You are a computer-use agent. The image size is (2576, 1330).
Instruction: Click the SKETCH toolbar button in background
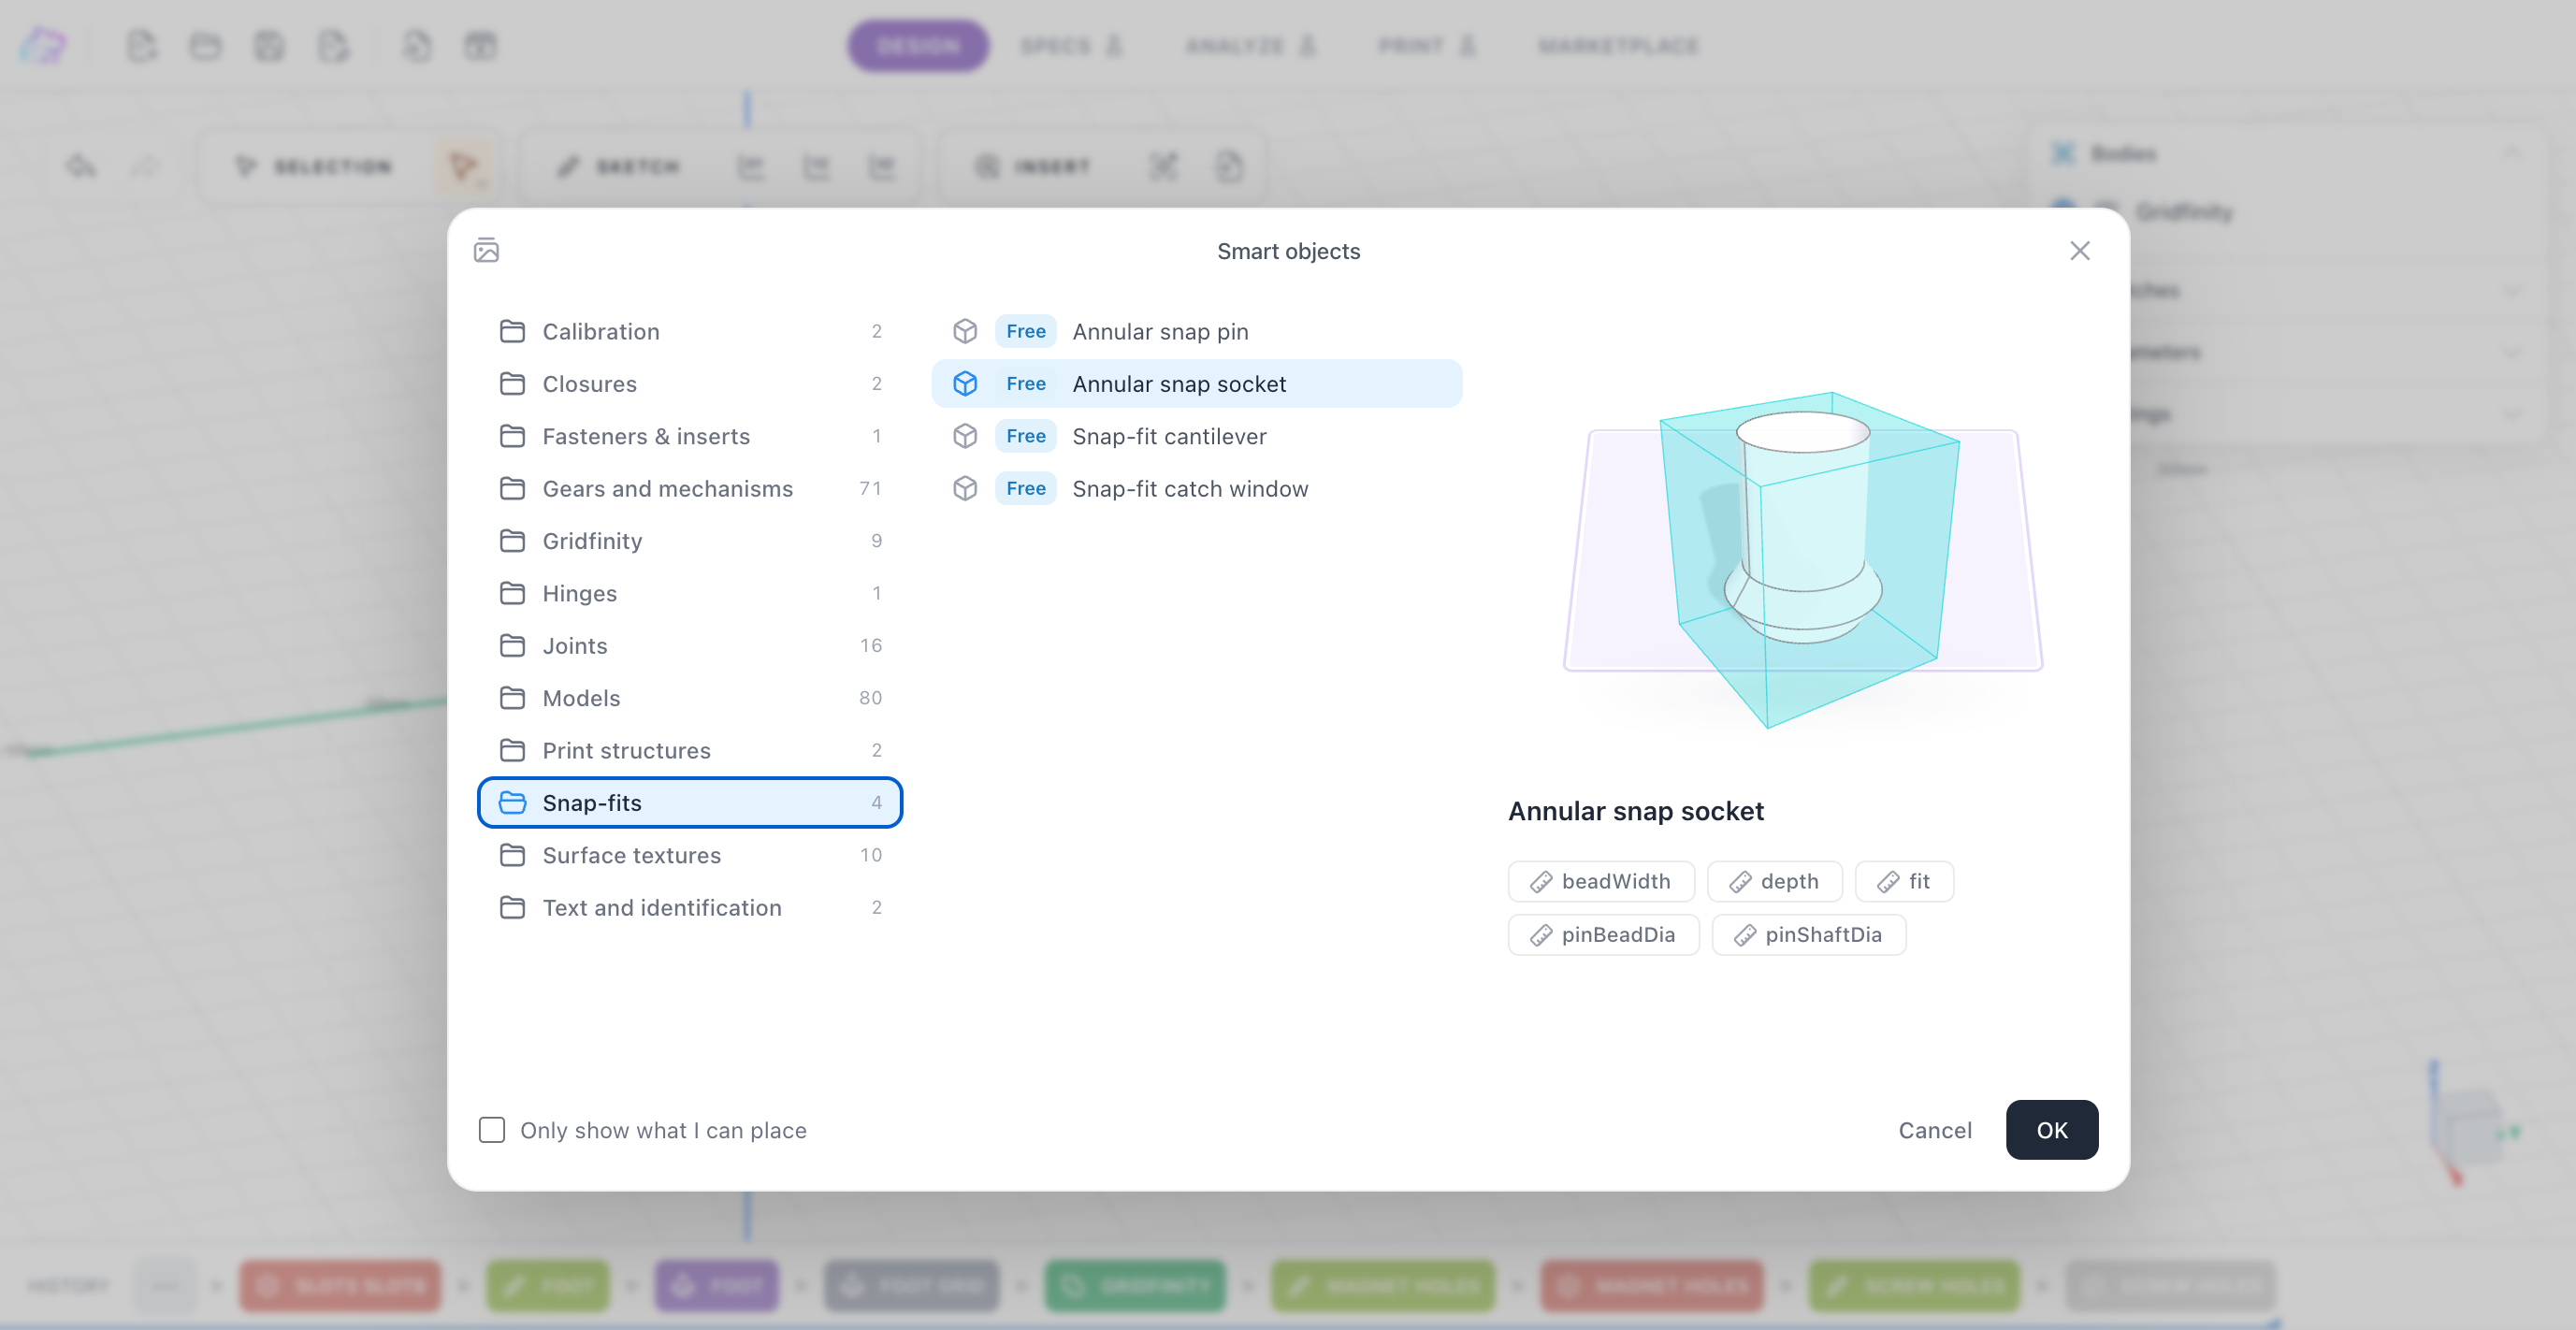tap(620, 166)
